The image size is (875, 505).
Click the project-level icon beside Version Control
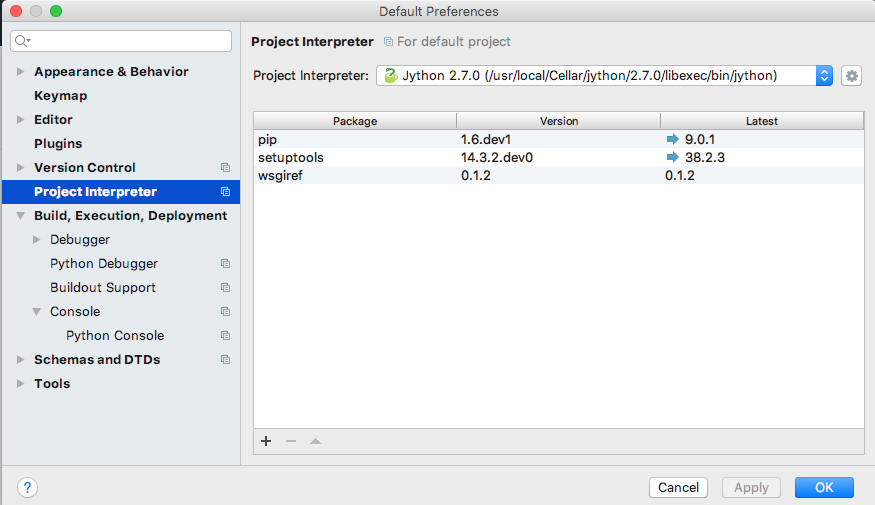(225, 167)
